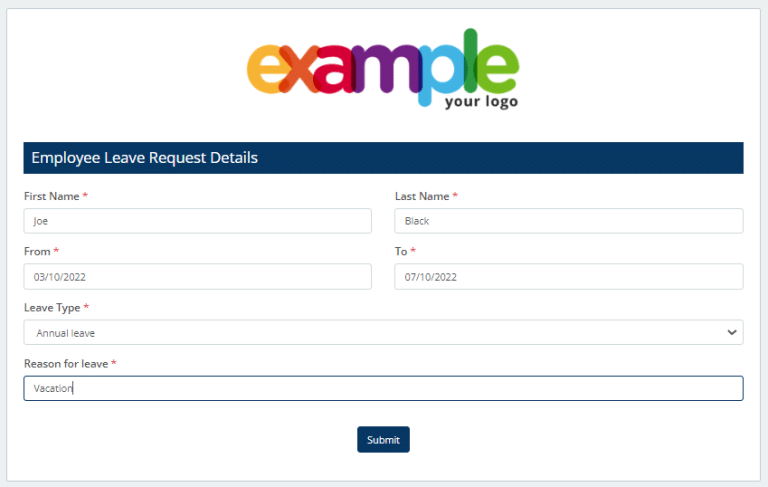Select the From date field 03/10/2022
Viewport: 768px width, 487px height.
coord(197,277)
